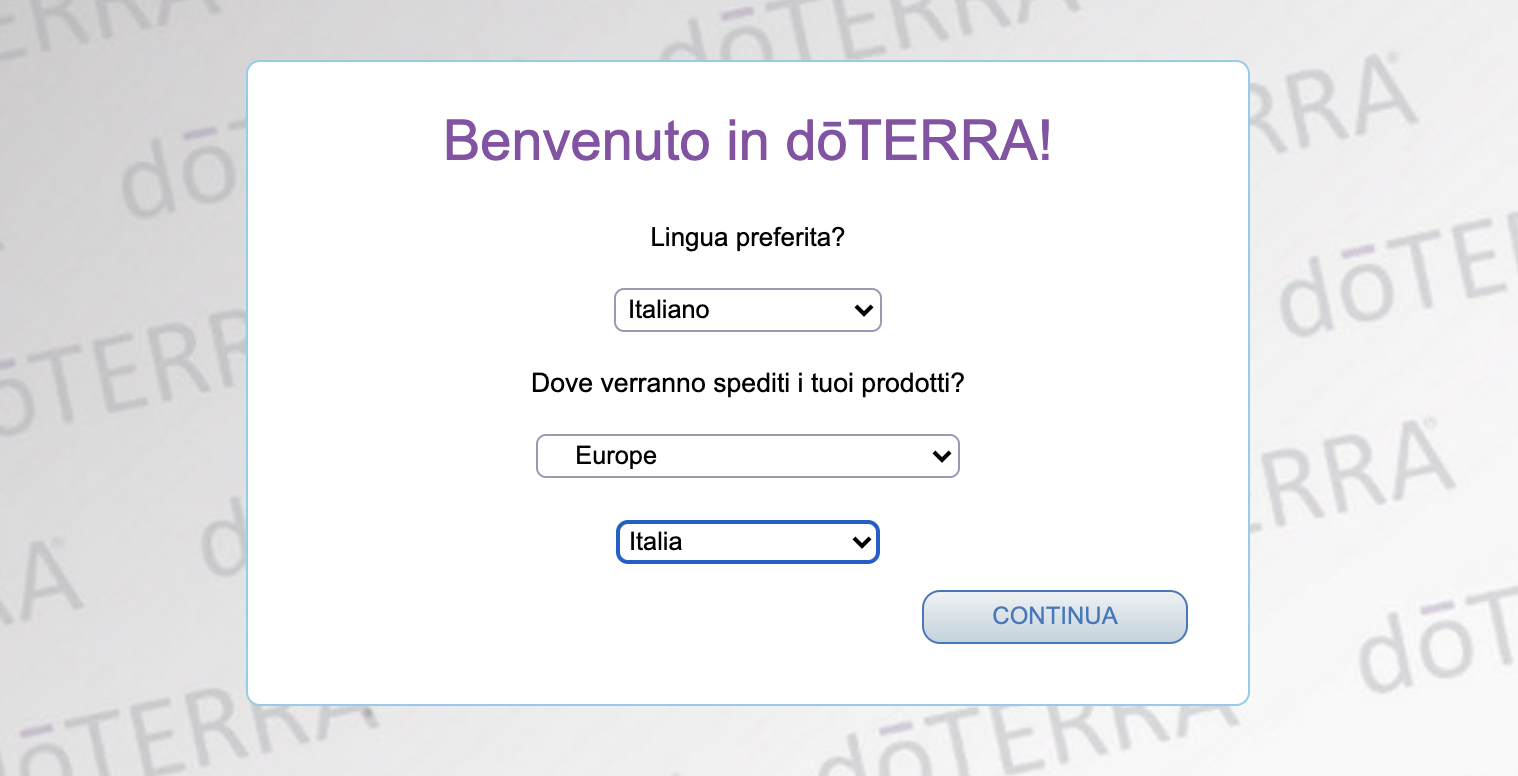Click the 'Lingua preferita?' label

[748, 239]
